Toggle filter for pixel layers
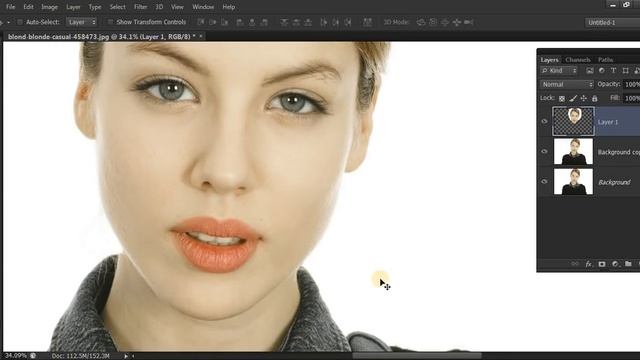640x360 pixels. [x=590, y=71]
